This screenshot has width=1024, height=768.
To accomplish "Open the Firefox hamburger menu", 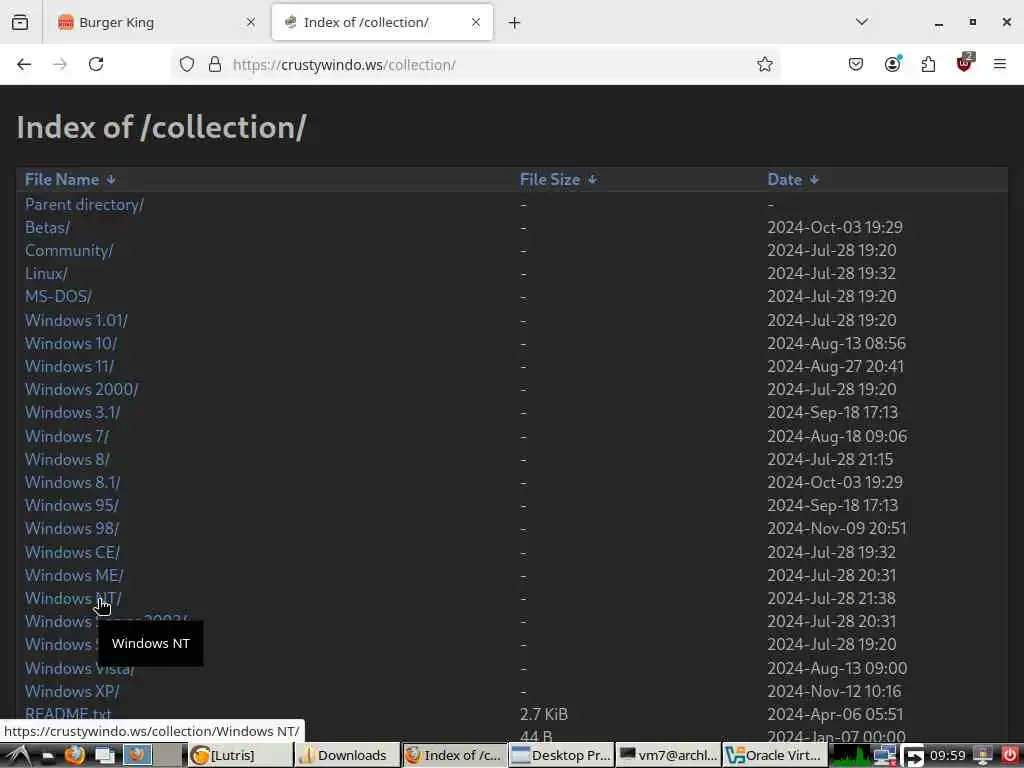I will (1000, 64).
